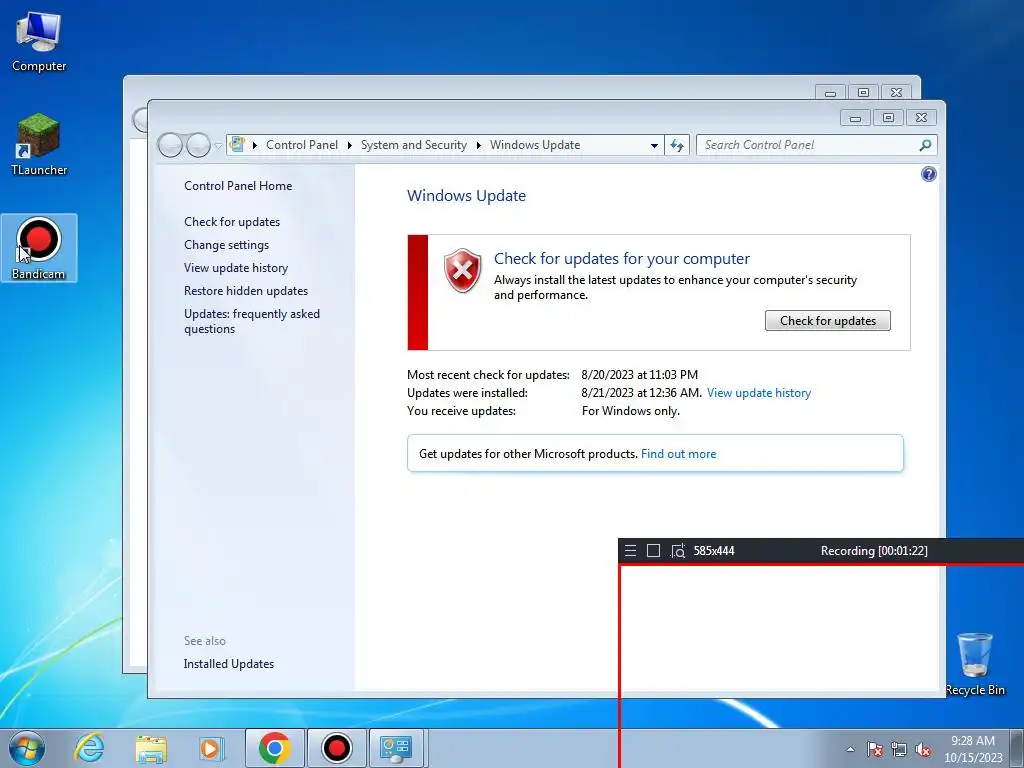
Task: Switch to Google Chrome in taskbar
Action: pos(275,748)
